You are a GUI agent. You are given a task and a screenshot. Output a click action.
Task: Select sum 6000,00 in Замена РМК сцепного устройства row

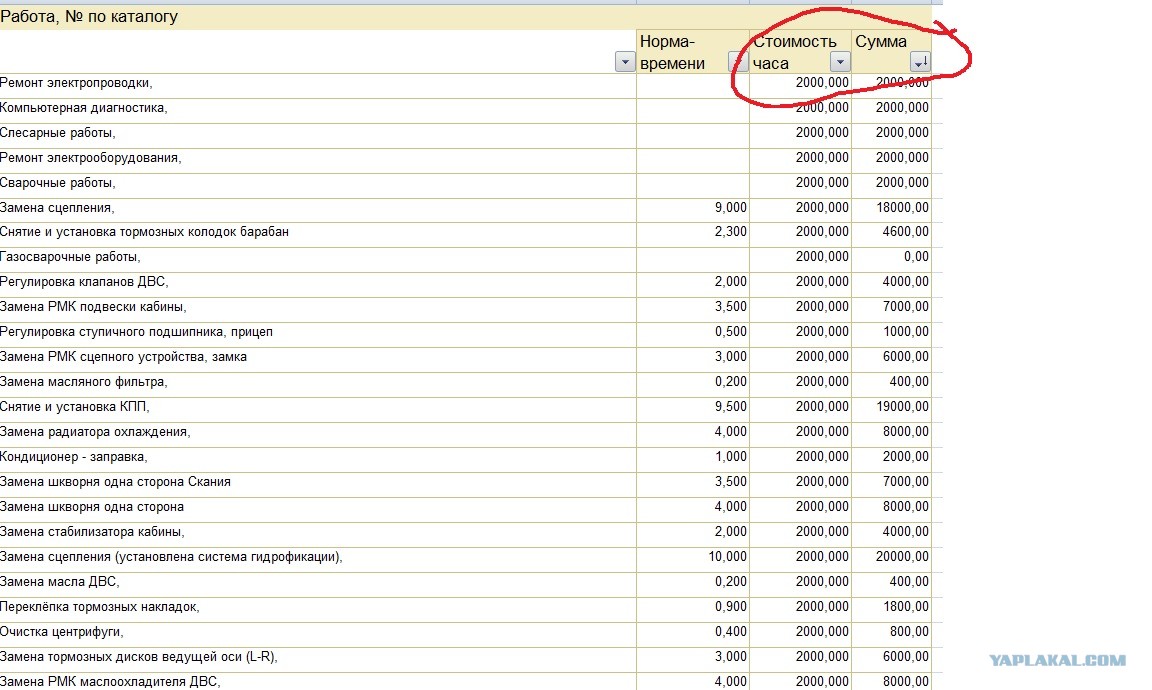(906, 357)
